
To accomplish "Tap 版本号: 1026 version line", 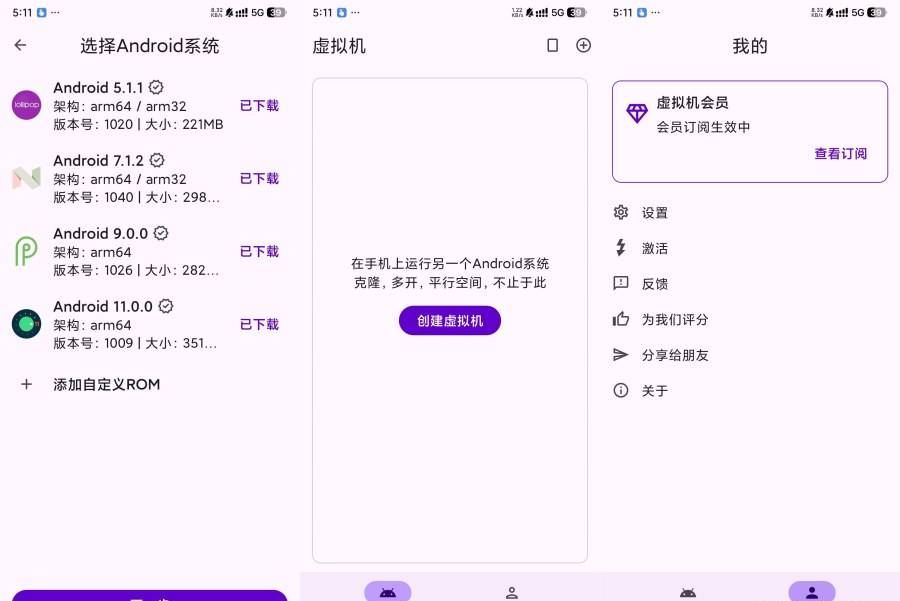I will (136, 270).
